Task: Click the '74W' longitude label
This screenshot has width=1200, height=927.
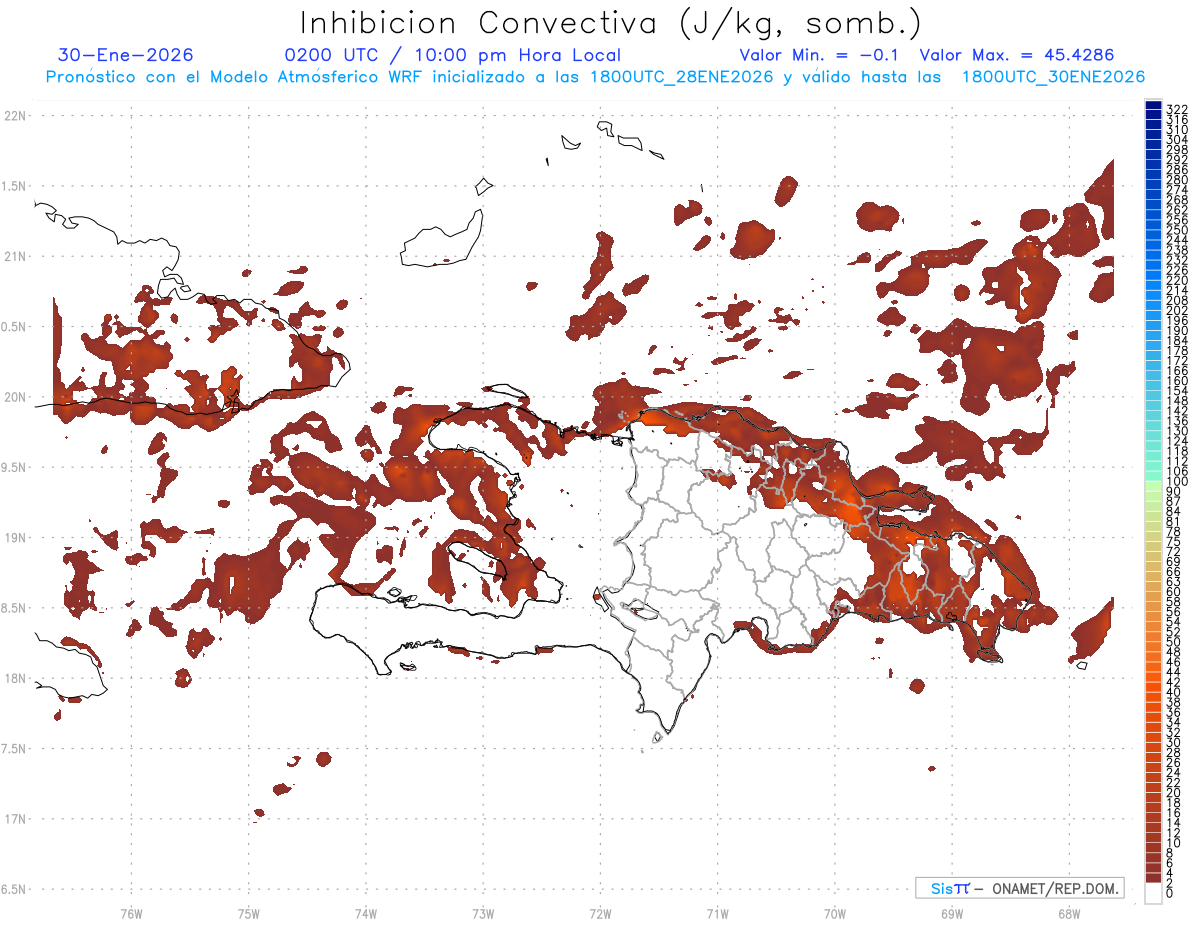Action: click(x=366, y=913)
